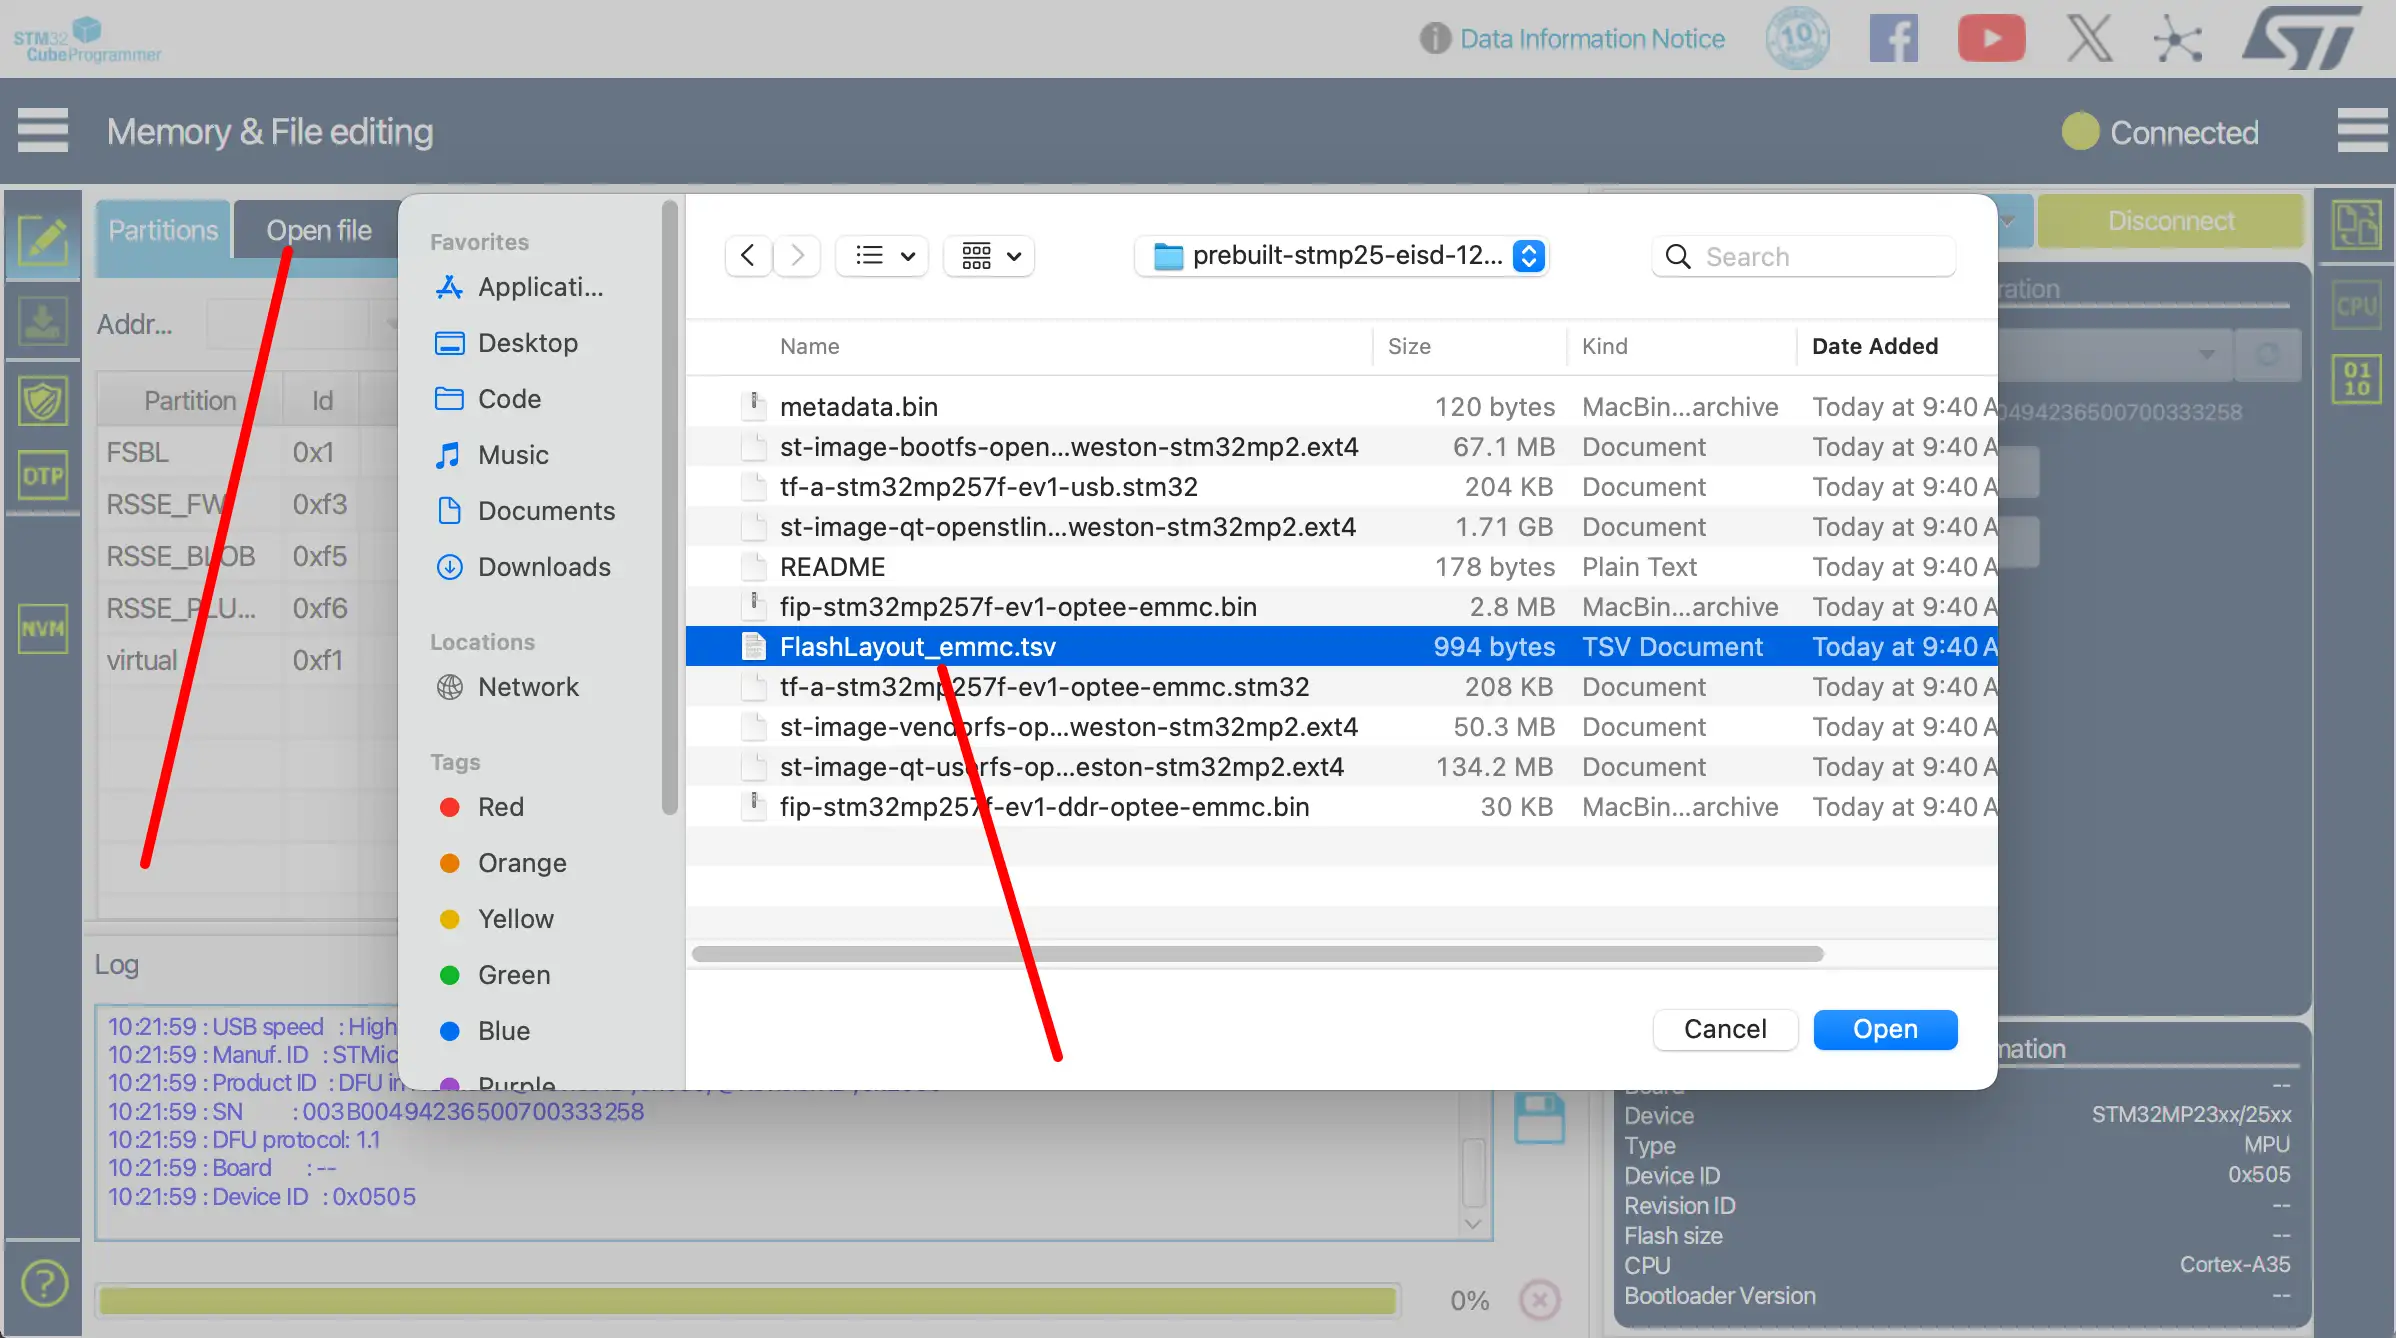Open the group-by grid dropdown
2396x1338 pixels.
pos(990,256)
